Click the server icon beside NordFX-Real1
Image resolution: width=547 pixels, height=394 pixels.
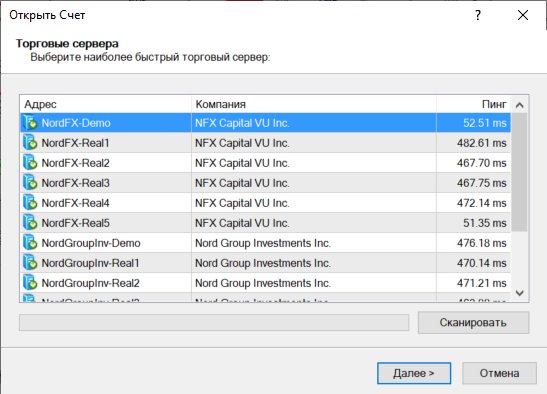[x=30, y=143]
